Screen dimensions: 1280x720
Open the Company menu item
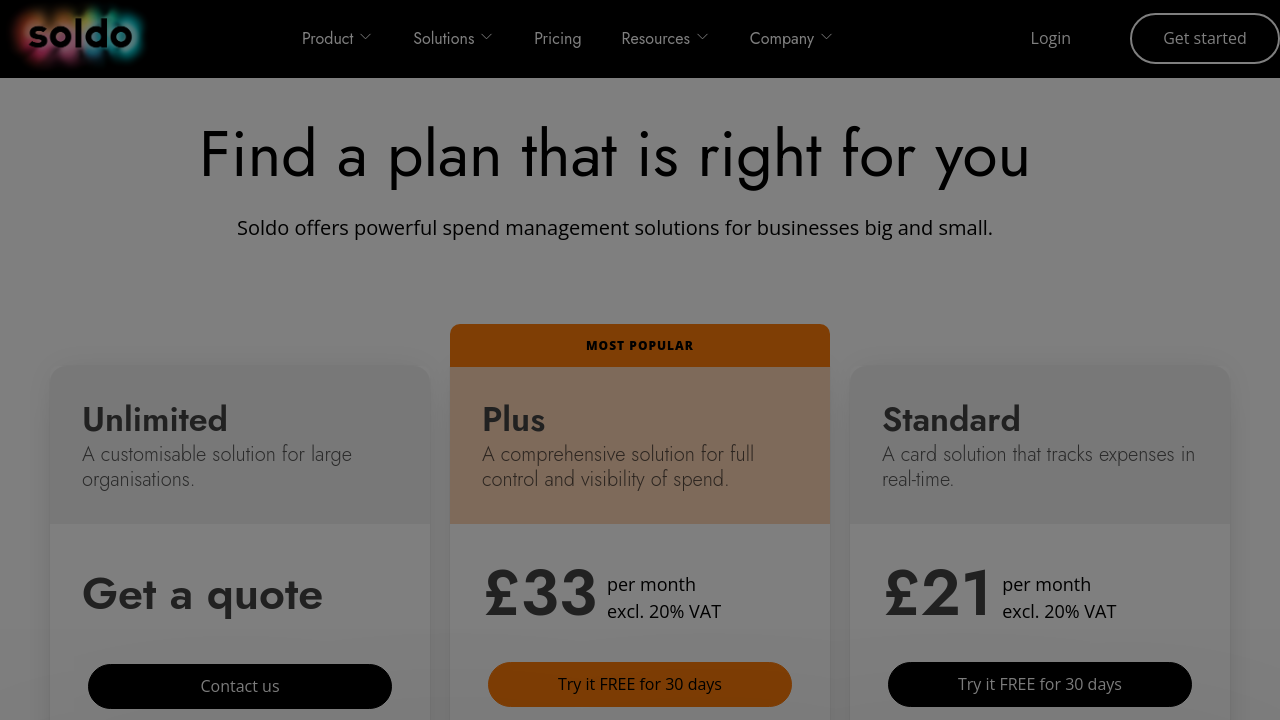click(782, 38)
